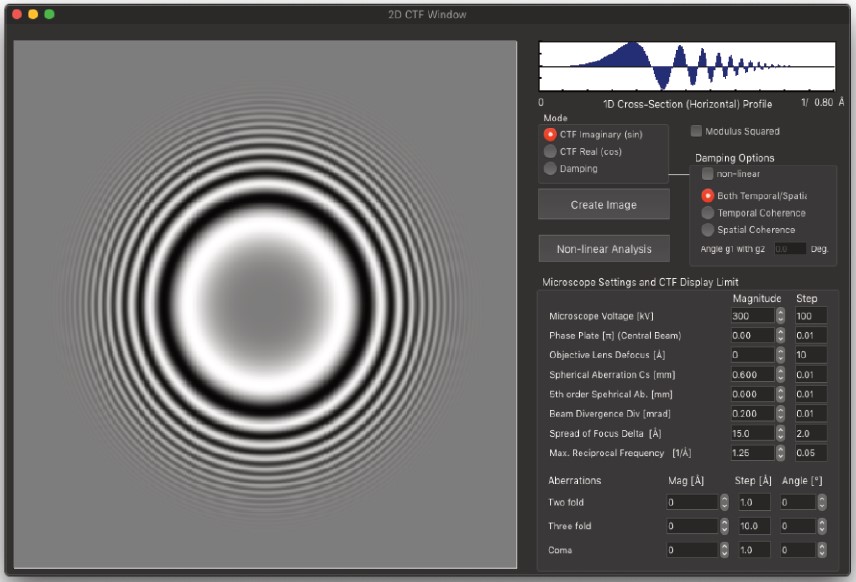Click the Spherical Aberration Cs stepper
Viewport: 856px width, 582px height.
[781, 375]
